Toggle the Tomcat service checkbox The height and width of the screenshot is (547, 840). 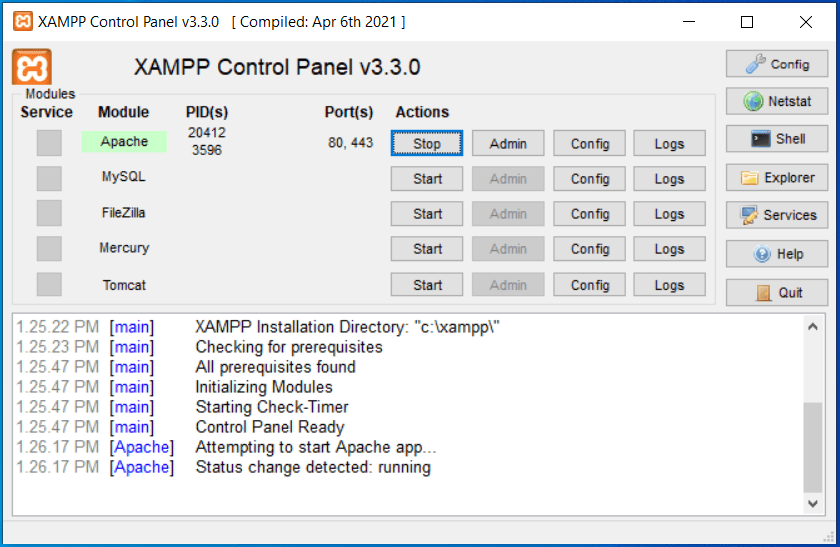pyautogui.click(x=49, y=284)
